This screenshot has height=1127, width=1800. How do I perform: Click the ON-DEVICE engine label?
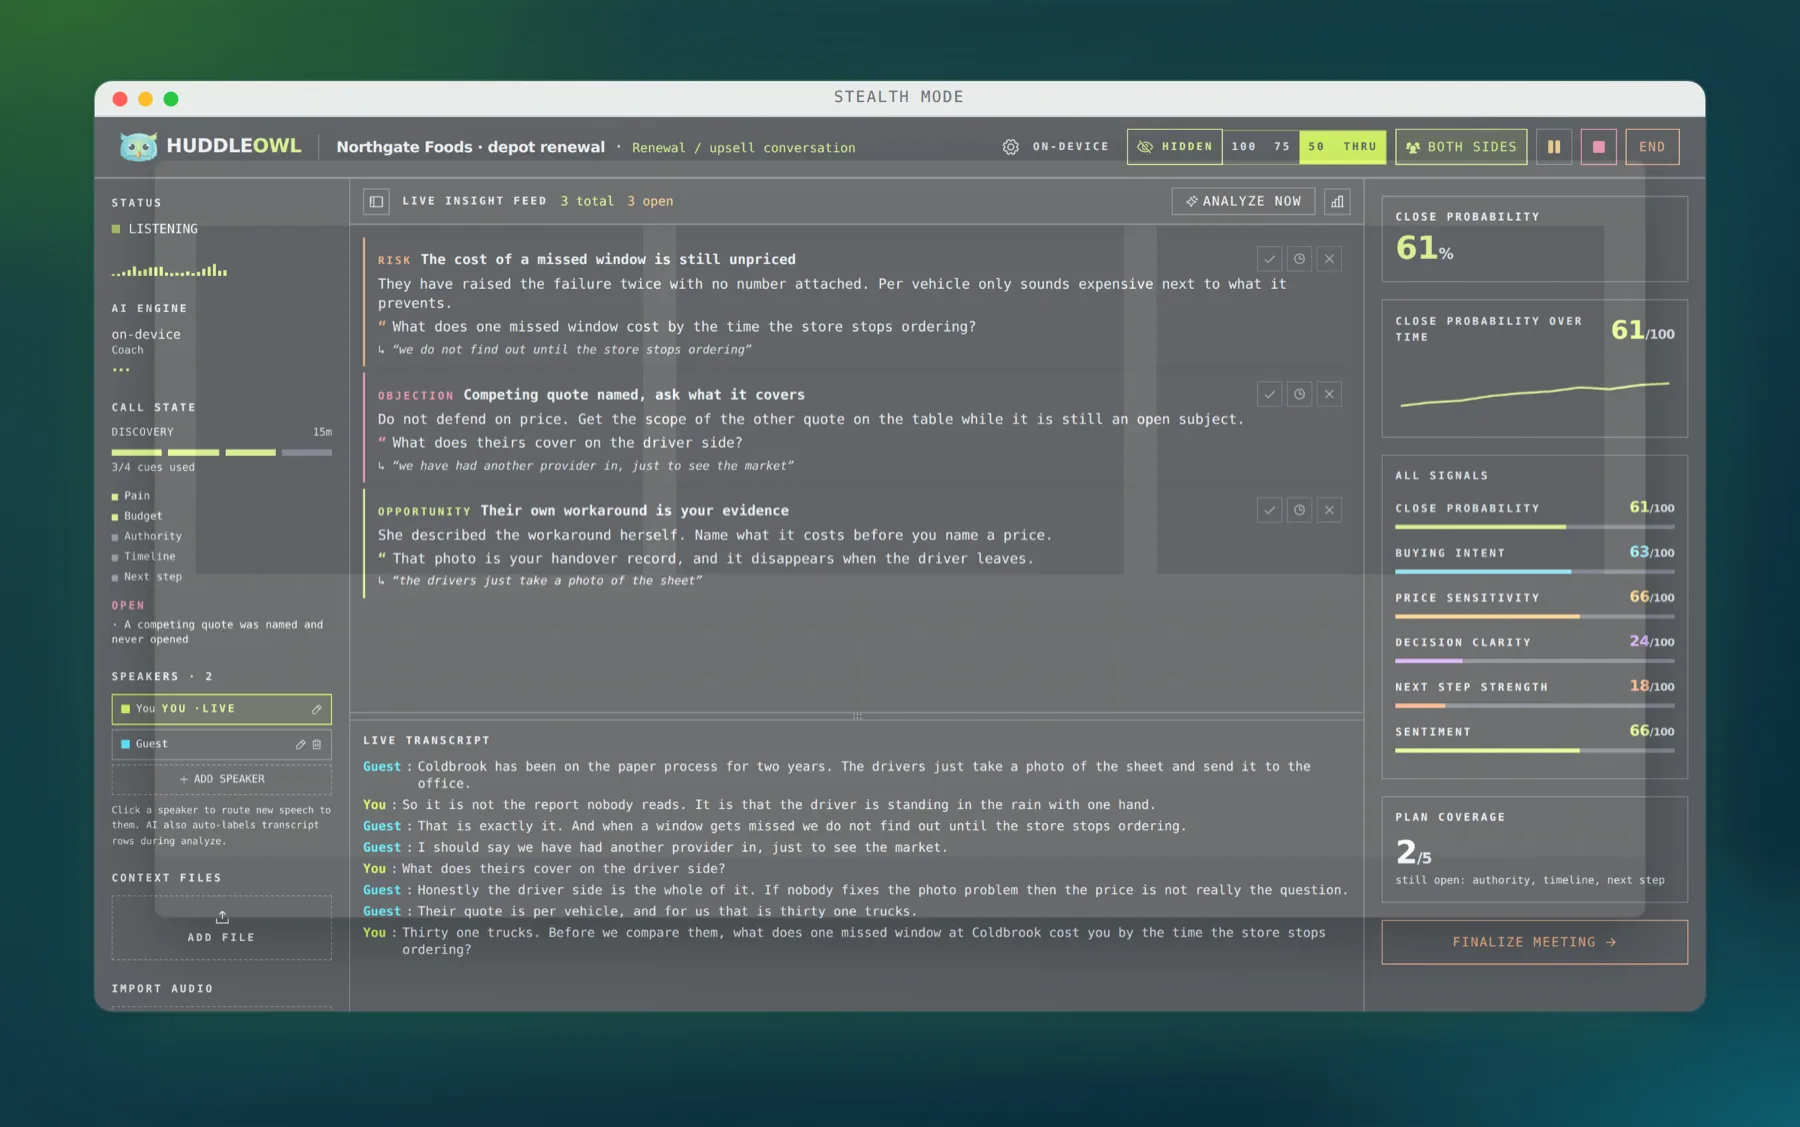coord(1070,147)
